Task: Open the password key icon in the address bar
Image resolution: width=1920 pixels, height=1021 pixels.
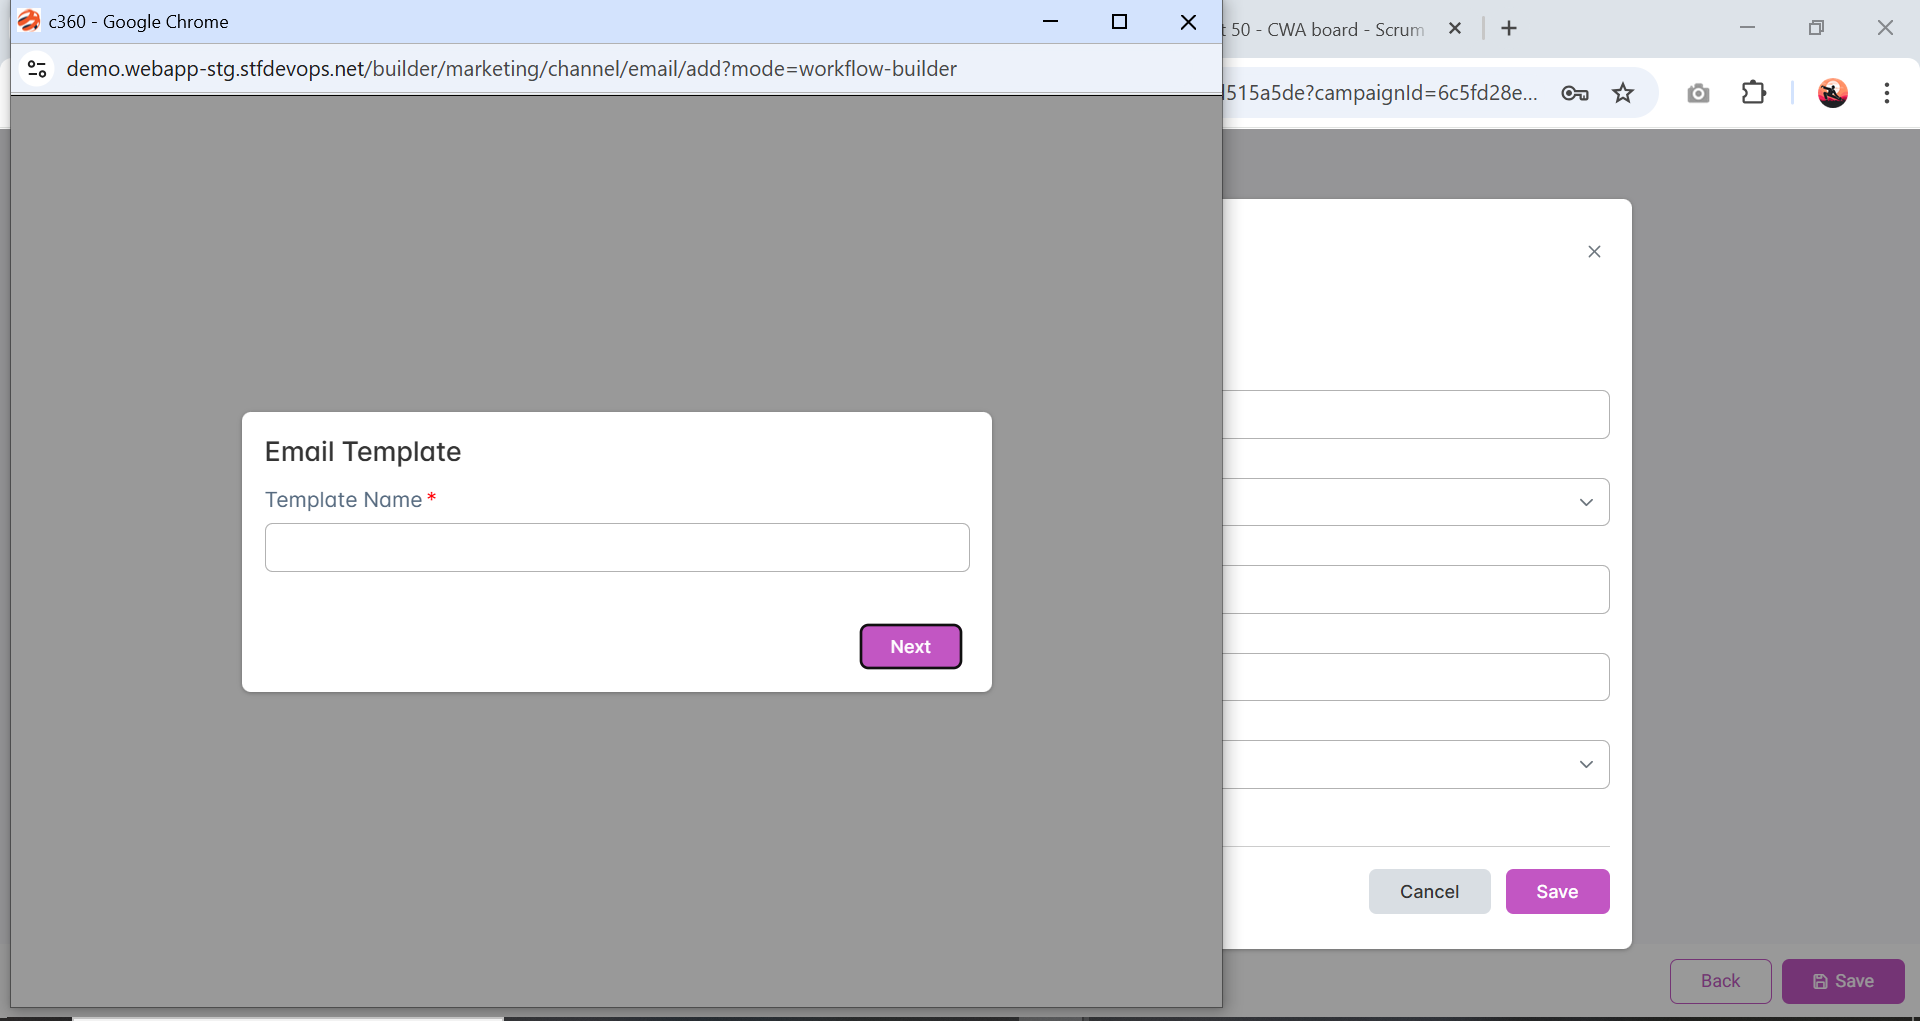Action: click(x=1574, y=93)
